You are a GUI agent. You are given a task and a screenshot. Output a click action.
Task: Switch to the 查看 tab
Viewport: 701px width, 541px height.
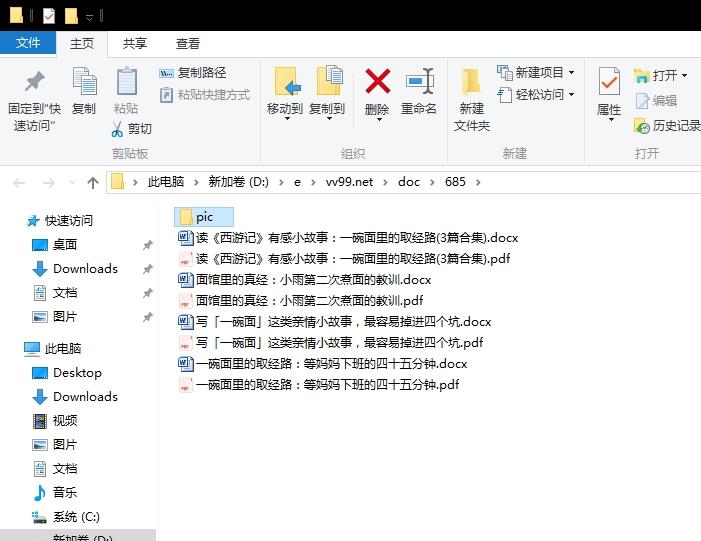pyautogui.click(x=188, y=44)
